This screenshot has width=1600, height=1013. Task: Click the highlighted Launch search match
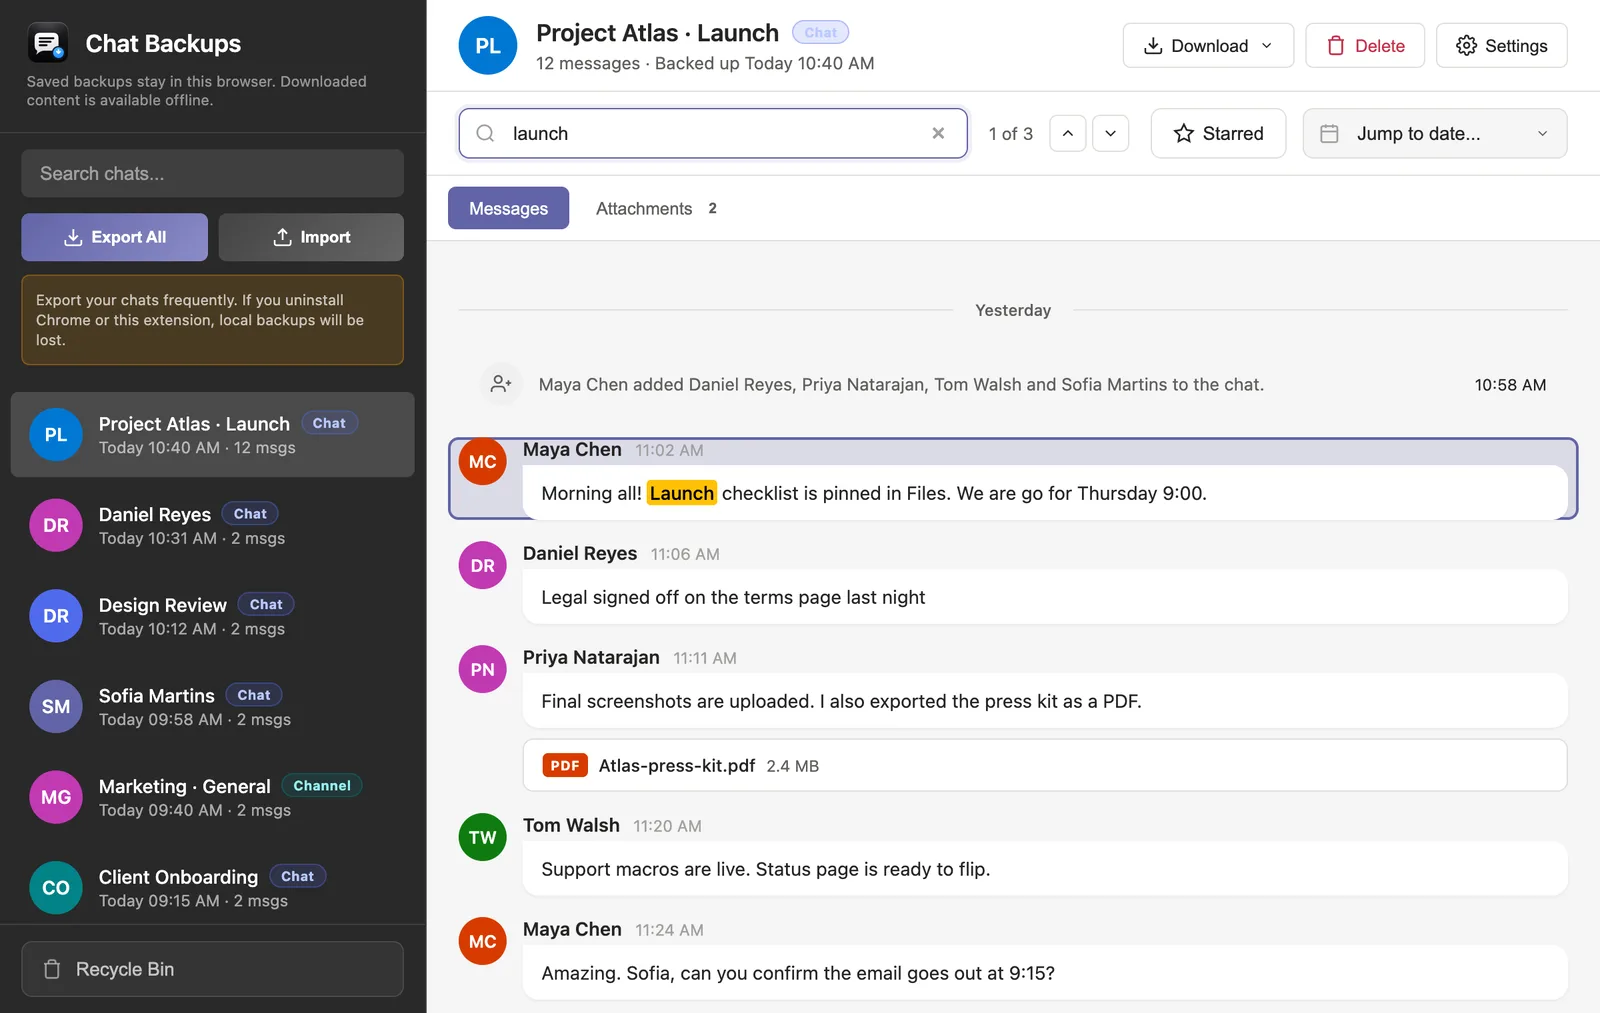point(682,493)
